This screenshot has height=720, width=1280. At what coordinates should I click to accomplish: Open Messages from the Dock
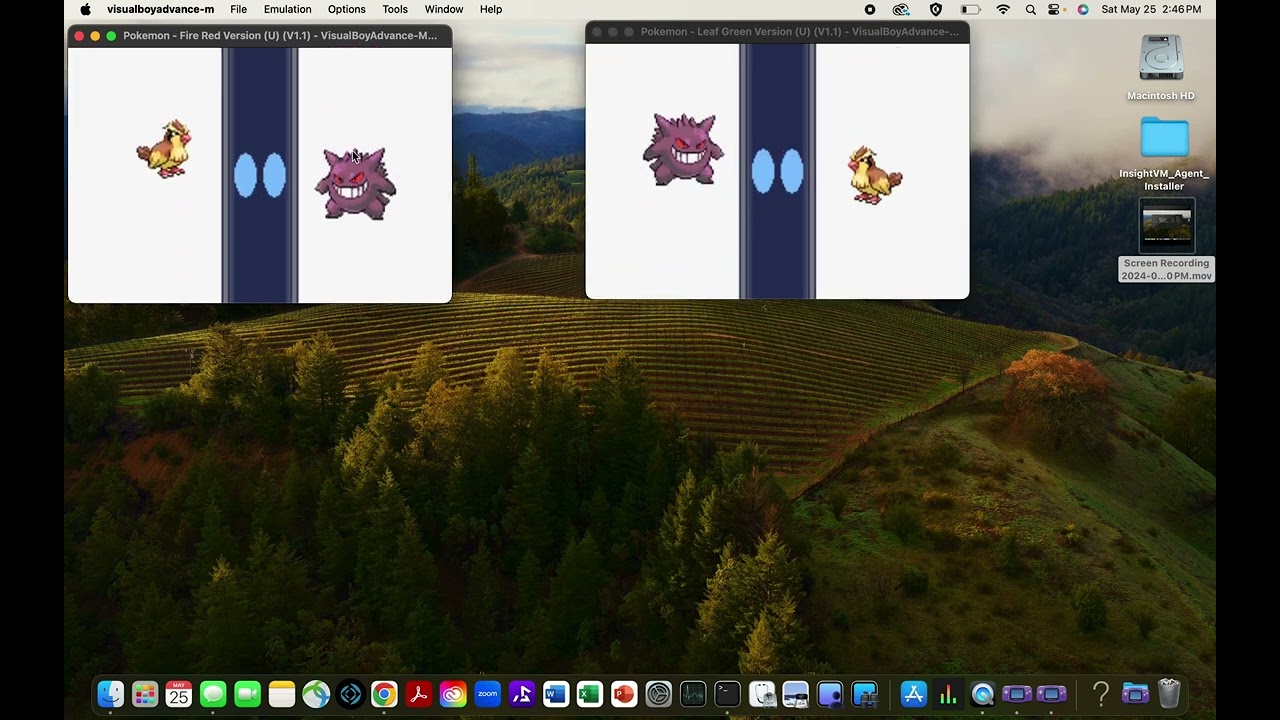[x=213, y=694]
